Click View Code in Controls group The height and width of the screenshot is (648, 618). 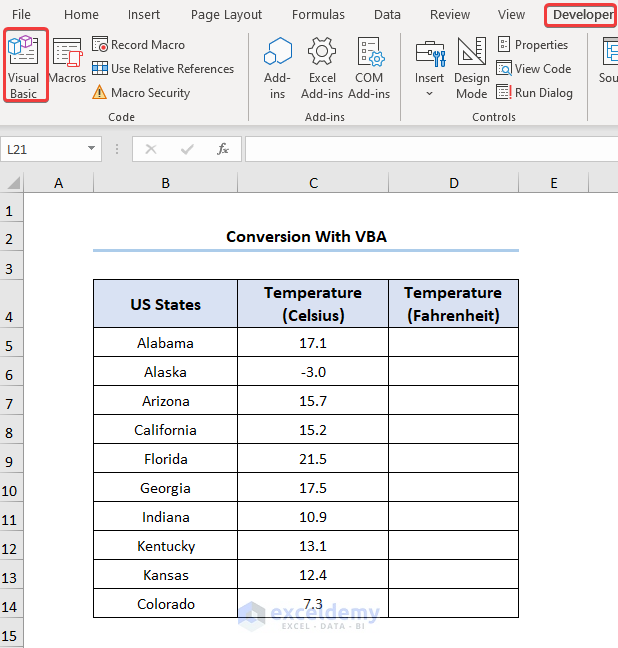[534, 69]
